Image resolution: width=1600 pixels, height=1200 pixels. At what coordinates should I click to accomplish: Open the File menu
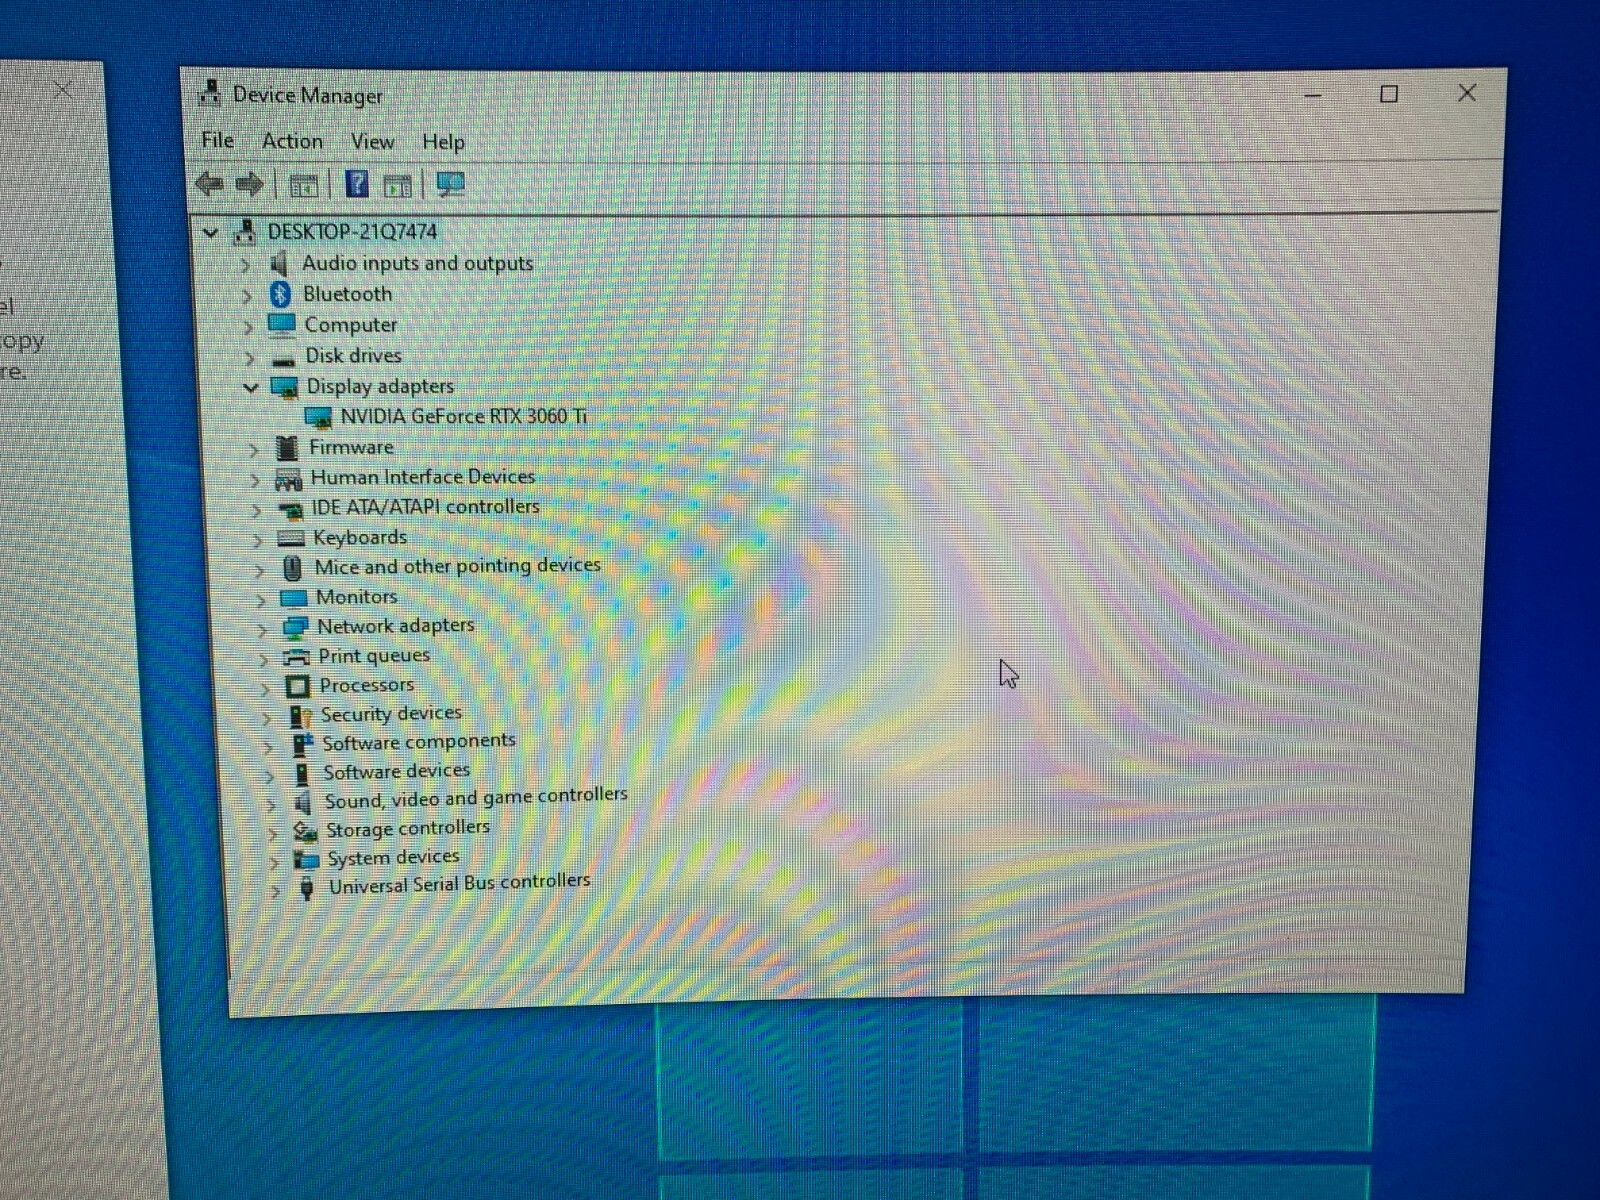click(x=217, y=141)
